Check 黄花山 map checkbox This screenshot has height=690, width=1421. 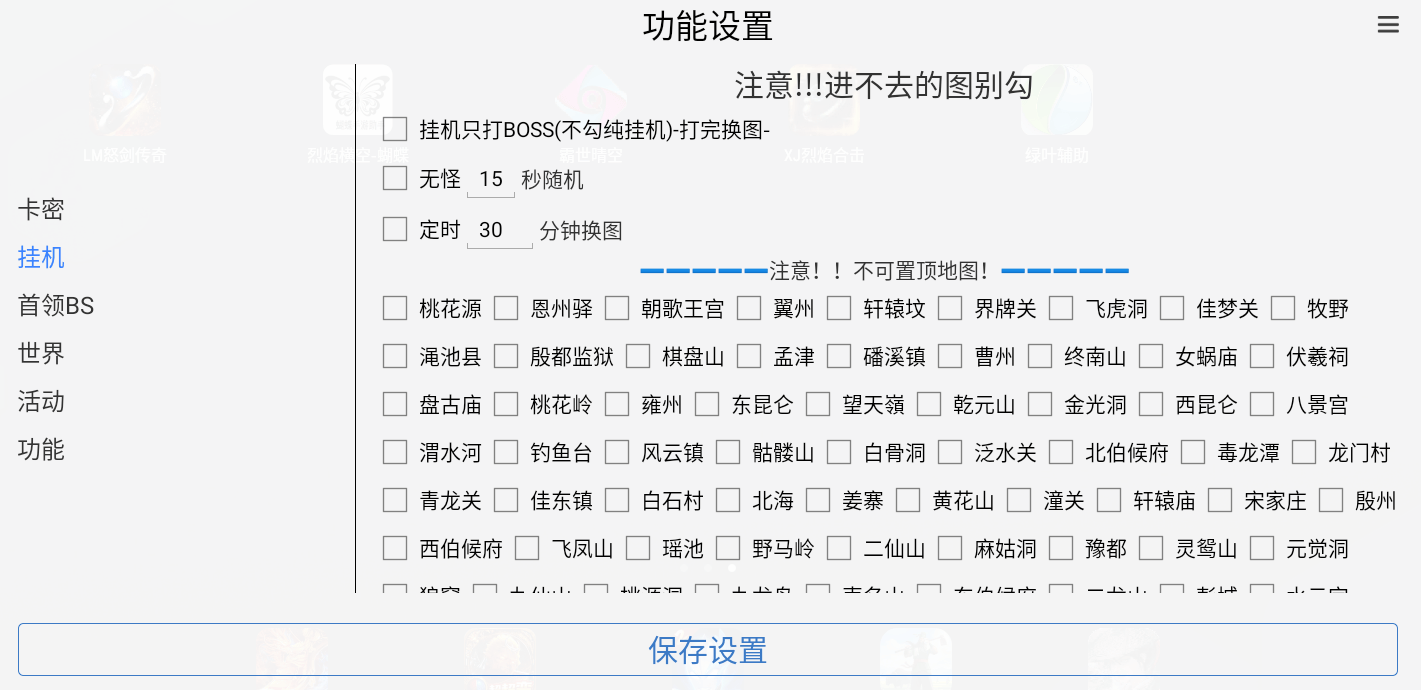pos(908,500)
